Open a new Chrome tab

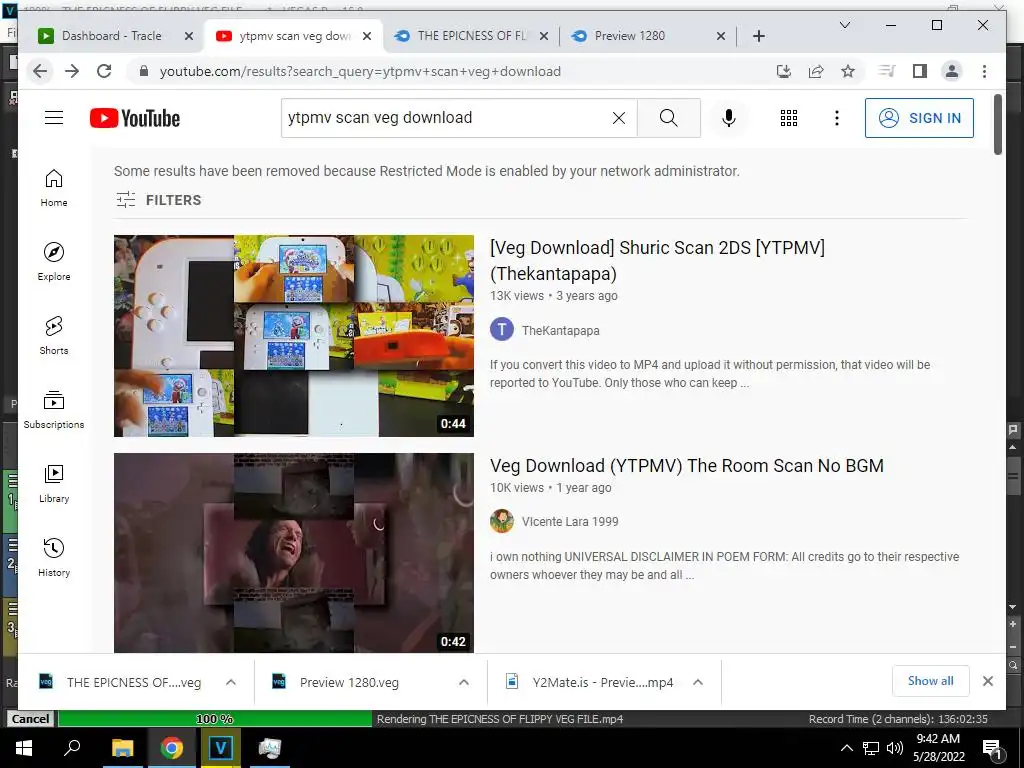click(758, 36)
